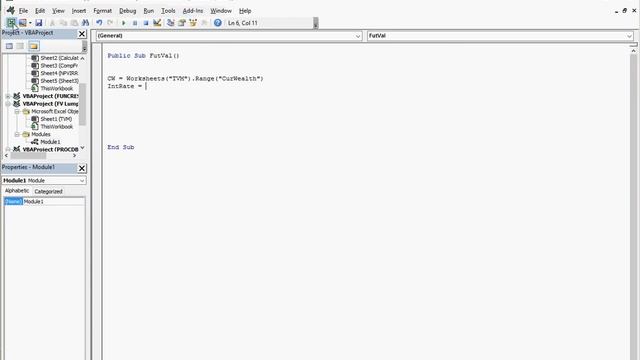Open the Tools menu
Screen dimensions: 640x360
[x=168, y=11]
